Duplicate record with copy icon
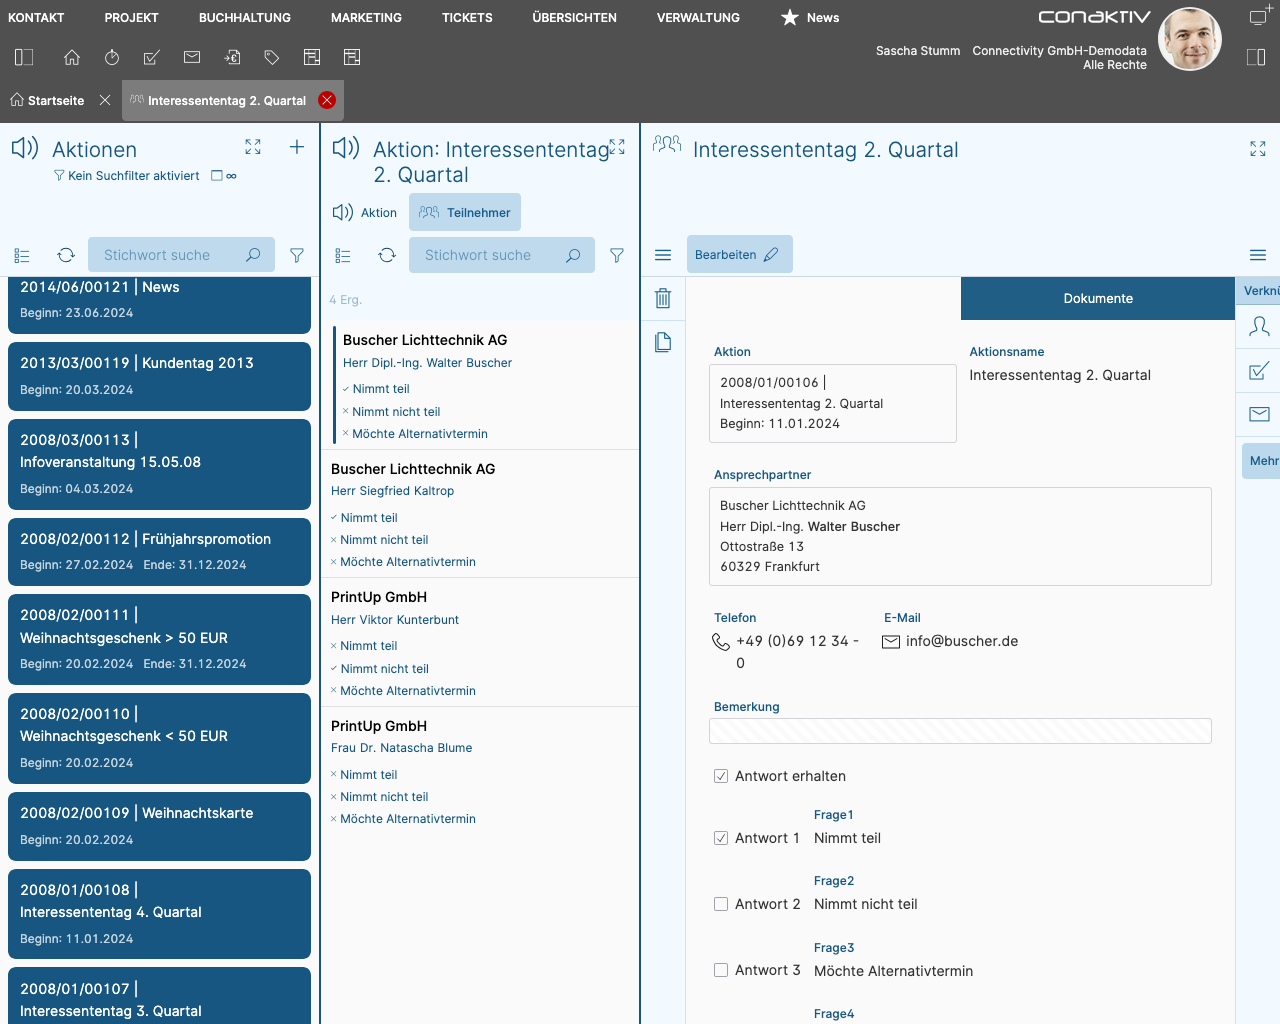Screen dimensions: 1280x1024 pyautogui.click(x=663, y=342)
